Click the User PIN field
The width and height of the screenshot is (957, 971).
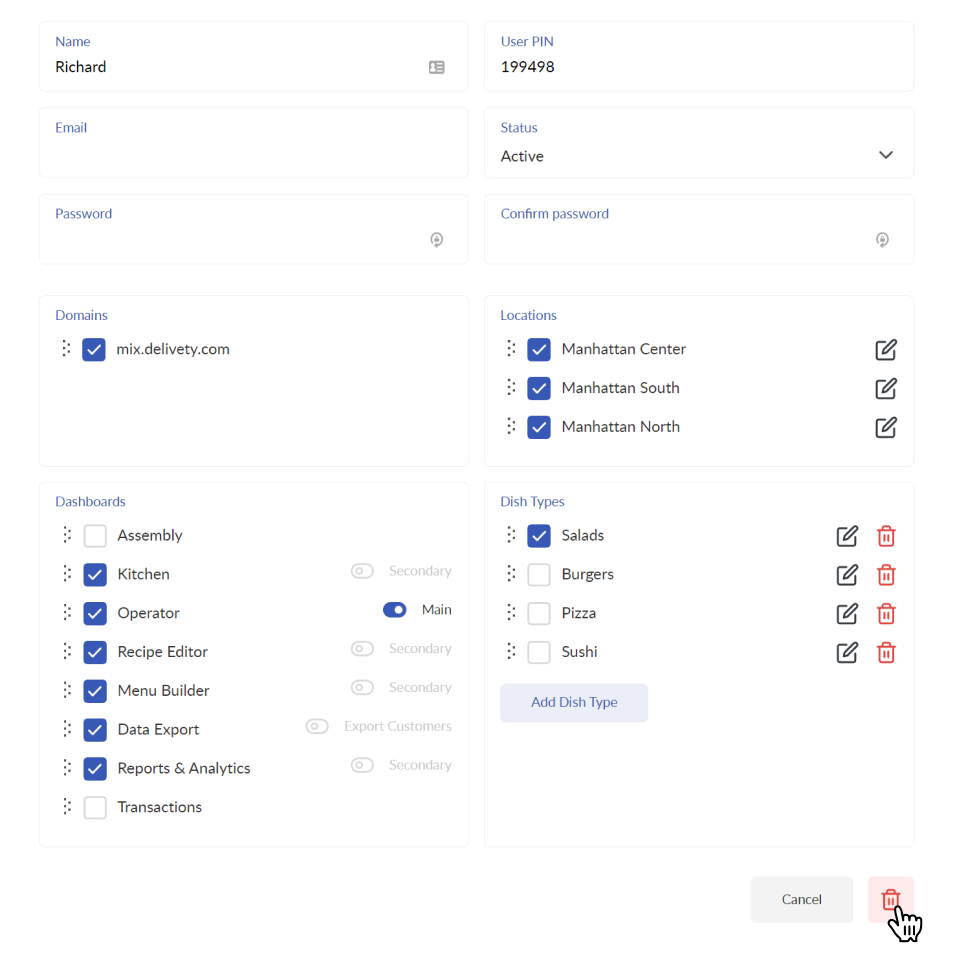pos(699,56)
